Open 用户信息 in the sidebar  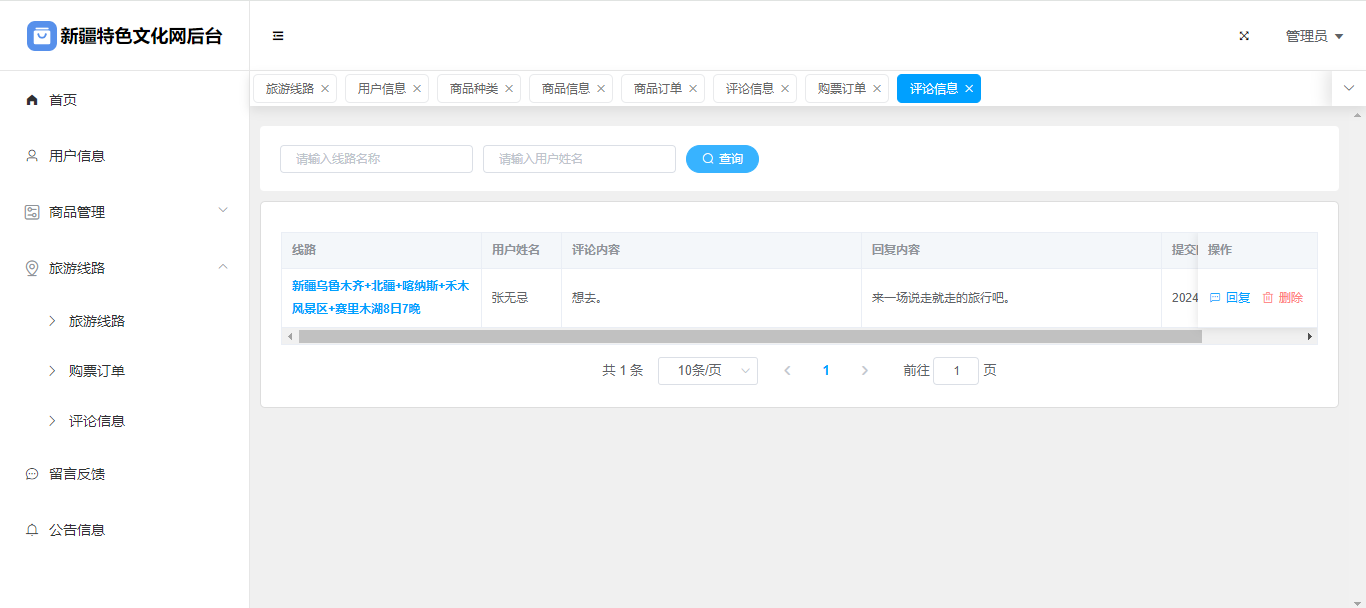77,156
